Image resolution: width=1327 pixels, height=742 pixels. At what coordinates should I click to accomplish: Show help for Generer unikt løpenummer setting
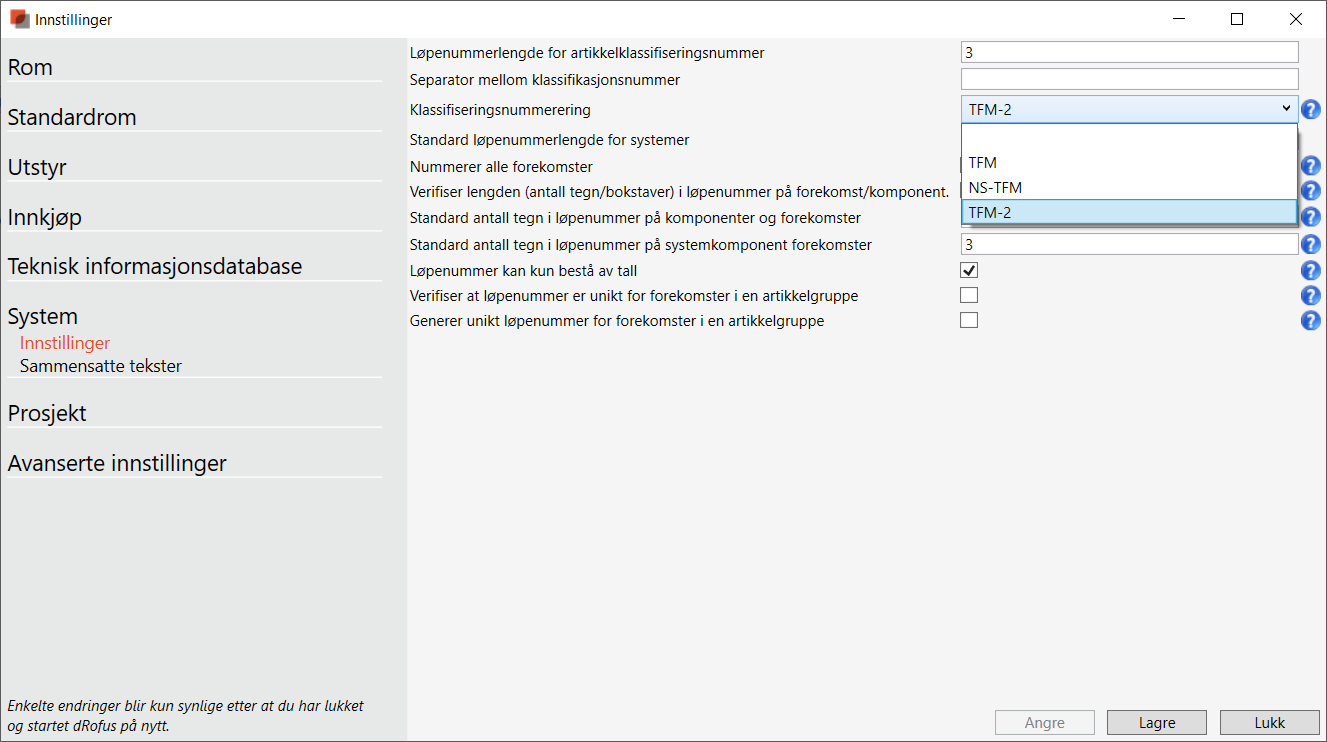[1310, 321]
